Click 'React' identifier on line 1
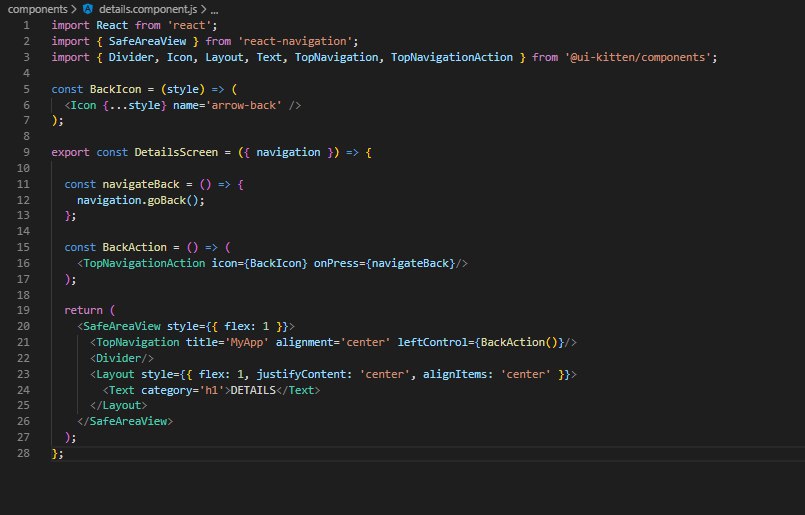Image resolution: width=805 pixels, height=515 pixels. pos(112,25)
